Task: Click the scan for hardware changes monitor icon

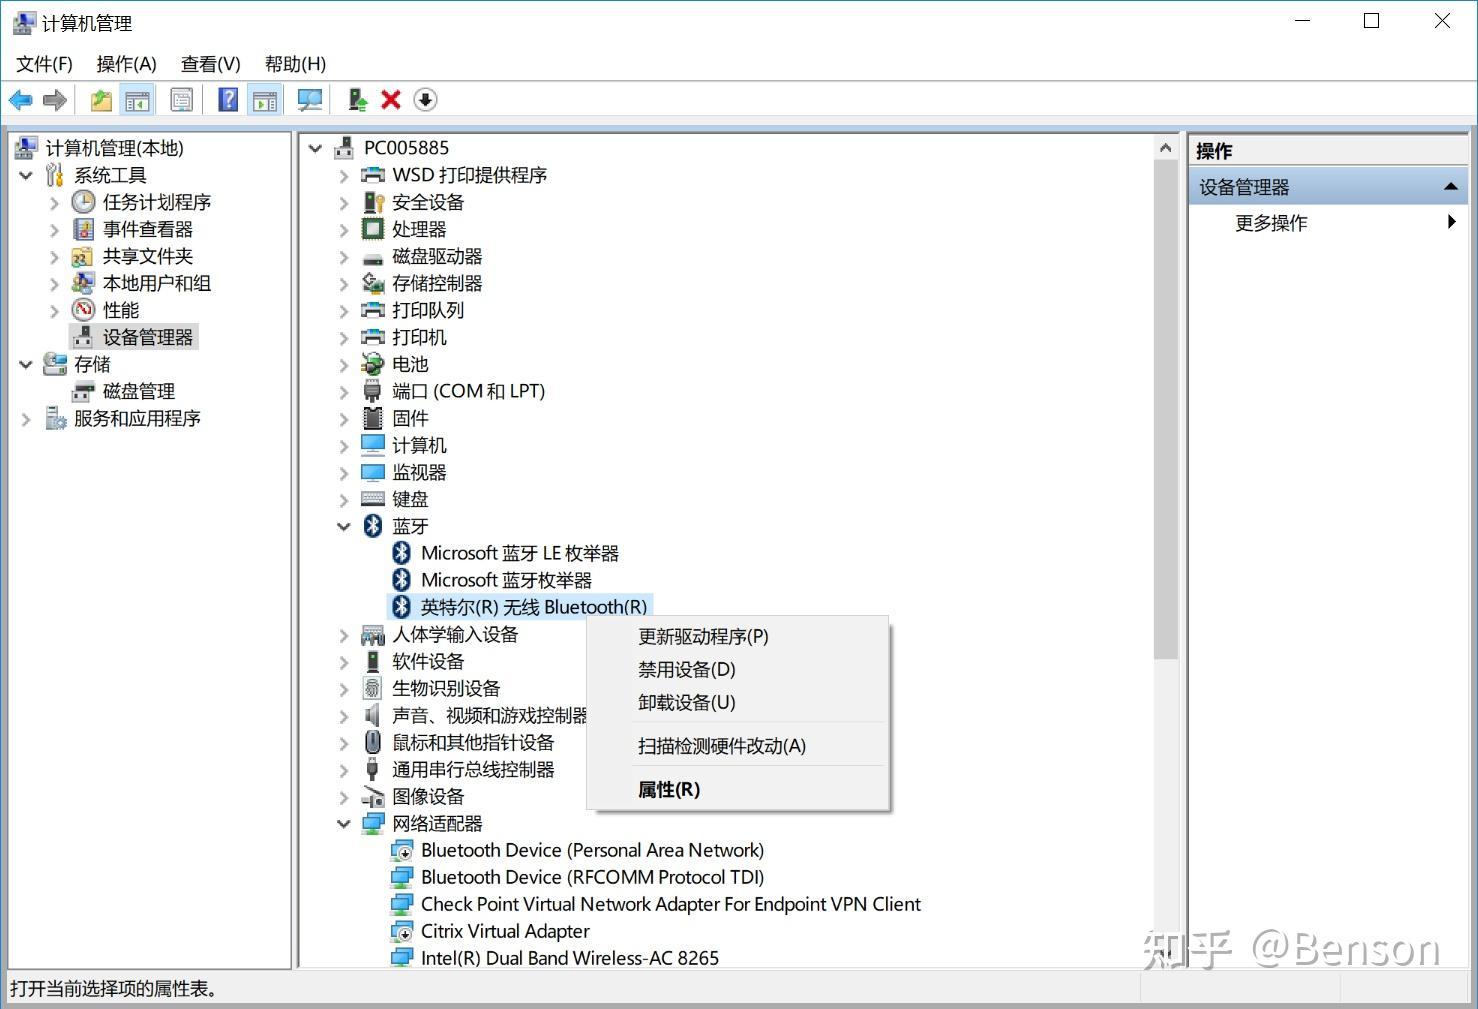Action: (310, 100)
